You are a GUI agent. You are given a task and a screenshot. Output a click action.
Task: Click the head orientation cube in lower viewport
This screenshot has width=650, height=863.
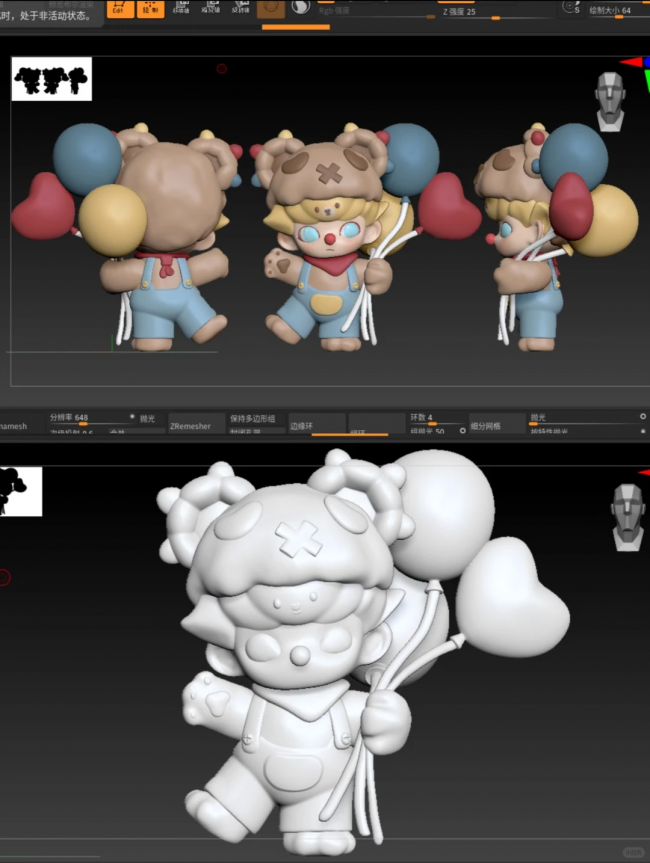tap(627, 516)
